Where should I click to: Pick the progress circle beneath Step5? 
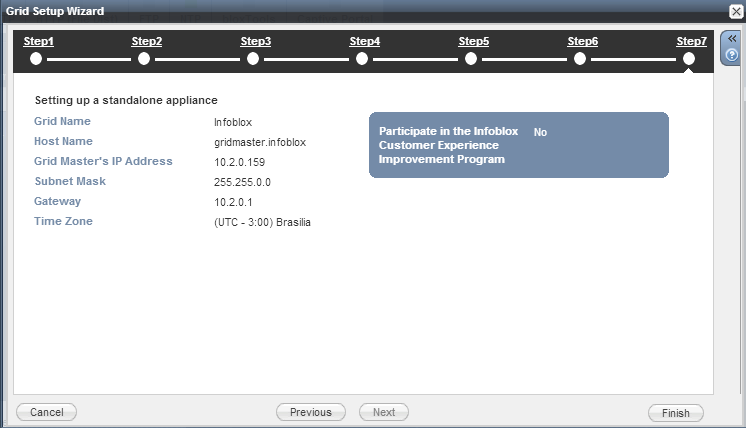pyautogui.click(x=471, y=59)
